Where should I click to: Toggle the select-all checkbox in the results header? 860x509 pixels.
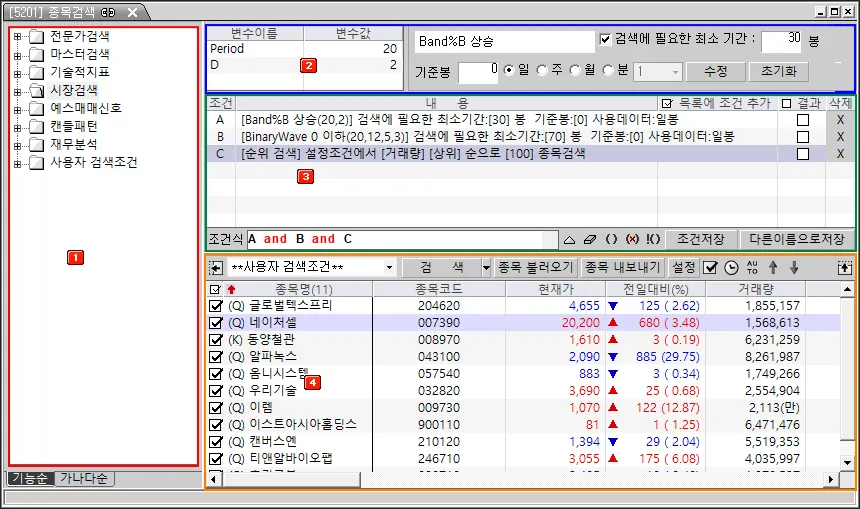pos(214,289)
